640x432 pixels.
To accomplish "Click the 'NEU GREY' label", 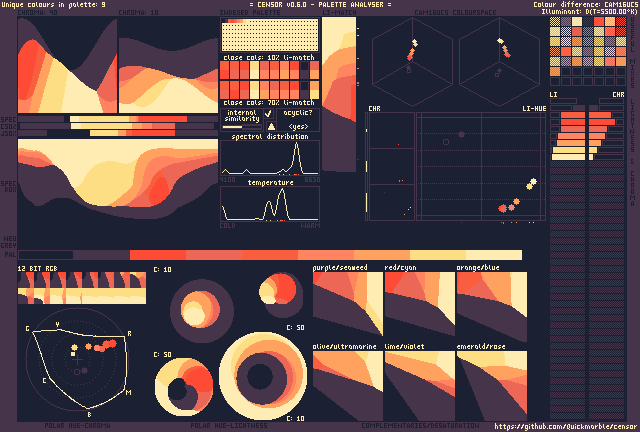I will click(x=9, y=242).
